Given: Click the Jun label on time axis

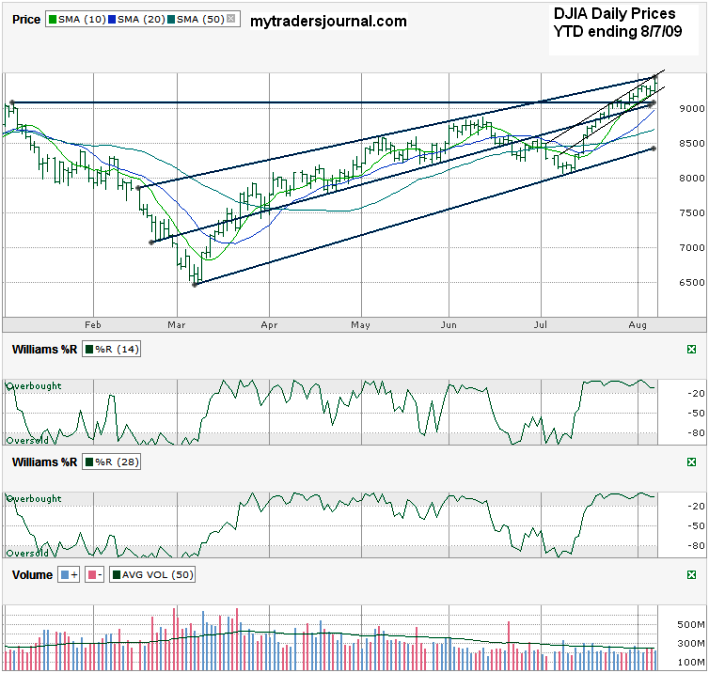Looking at the screenshot, I should coord(449,325).
